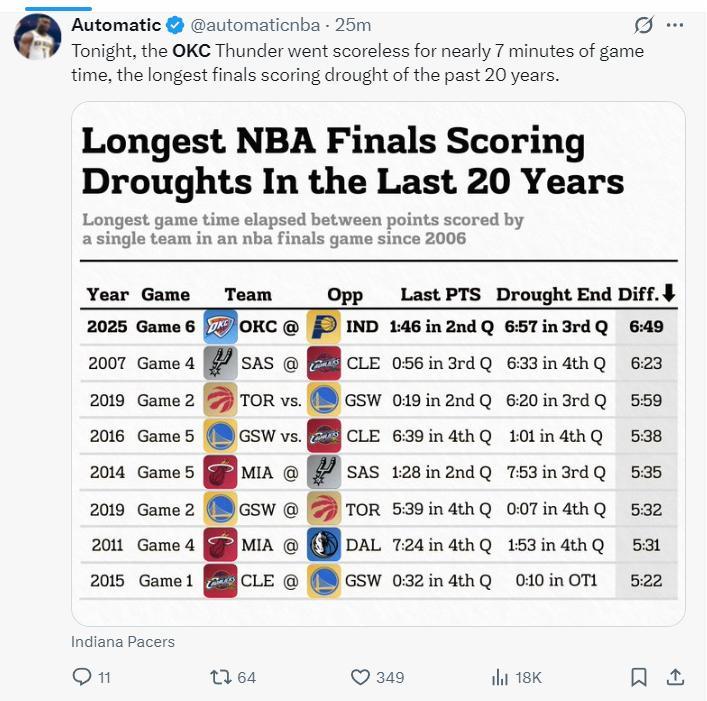Screen dimensions: 707x701
Task: Click the reply comment icon
Action: click(82, 677)
